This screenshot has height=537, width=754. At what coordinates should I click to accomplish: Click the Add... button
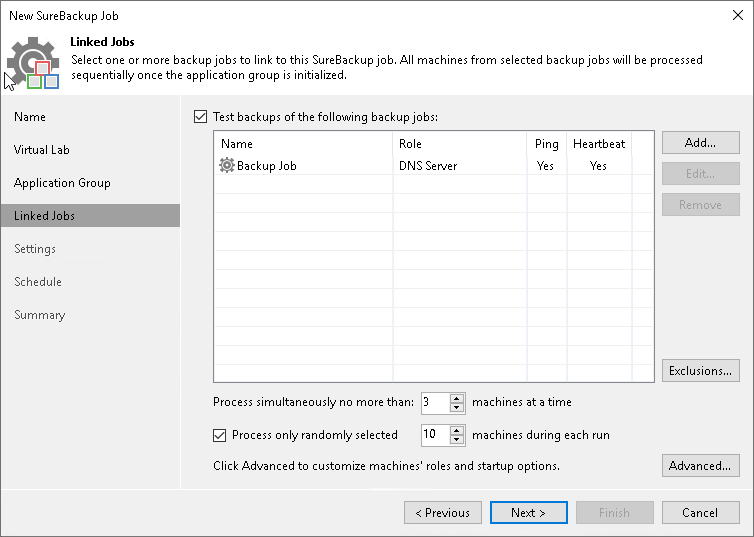[701, 143]
